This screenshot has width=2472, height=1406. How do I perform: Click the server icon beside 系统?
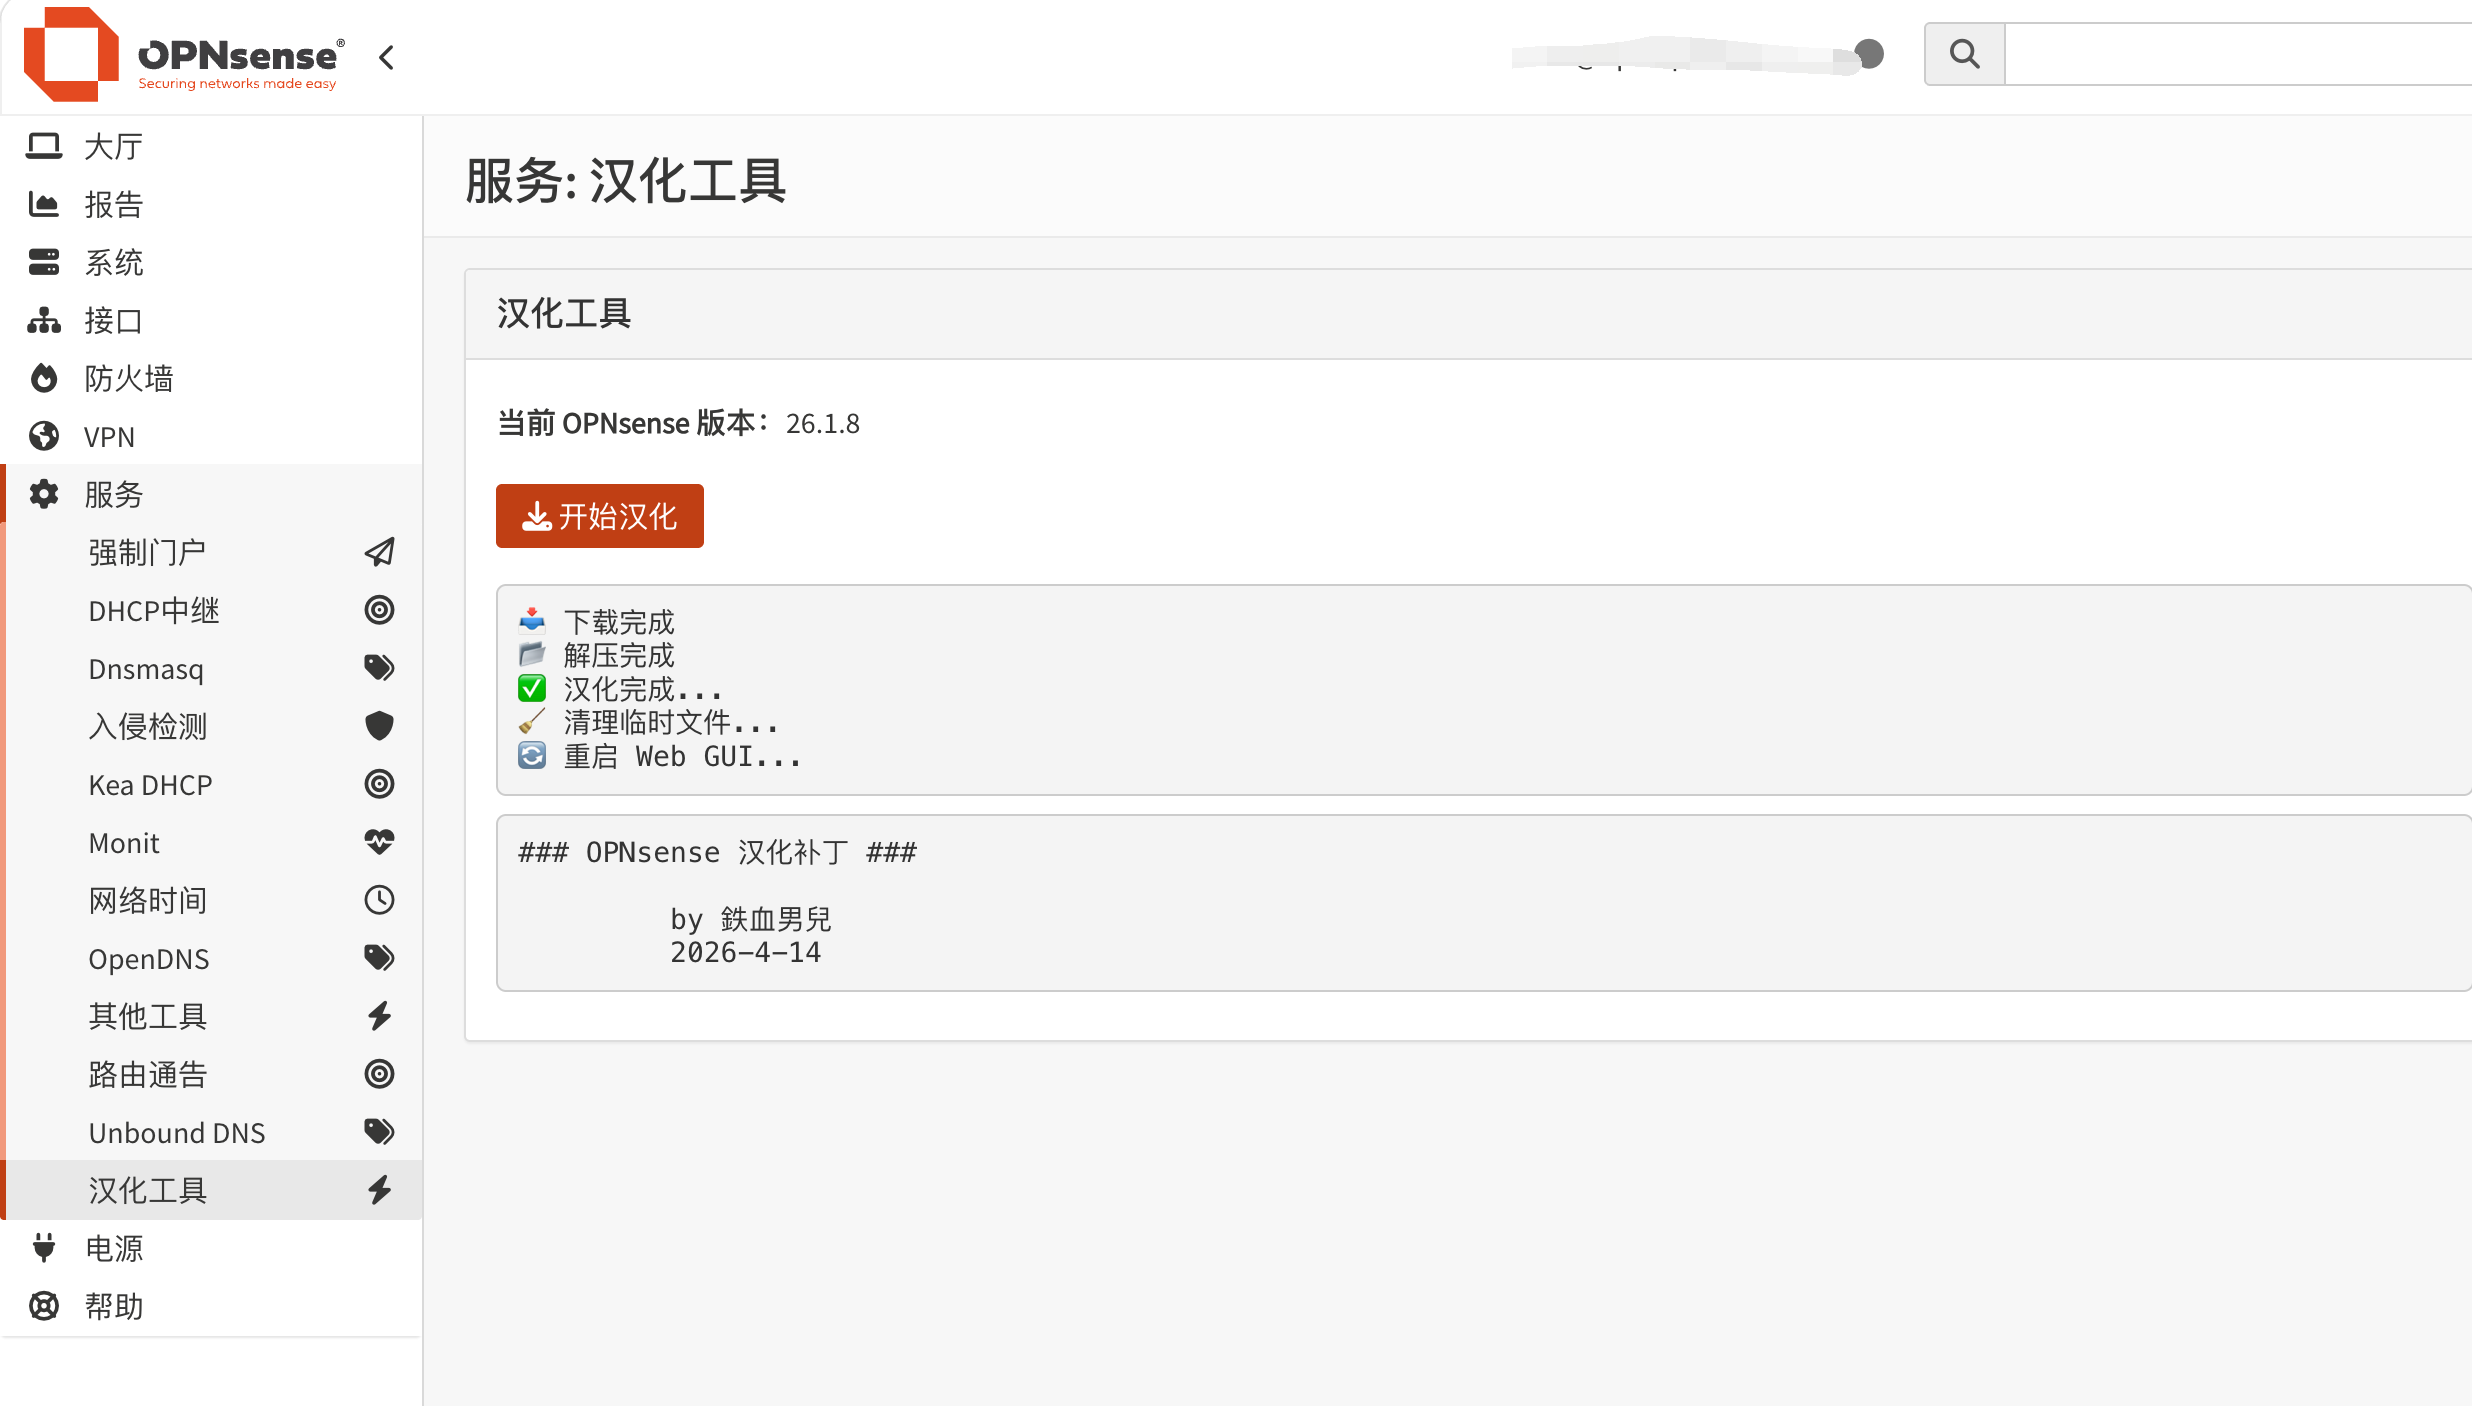click(44, 262)
